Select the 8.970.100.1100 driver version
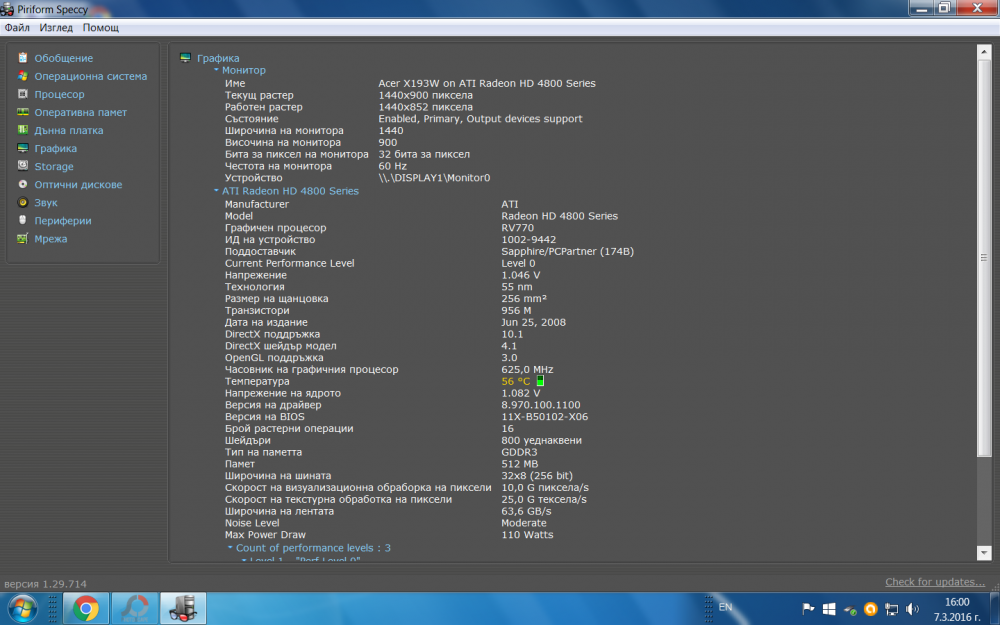Viewport: 1000px width, 625px height. click(541, 405)
